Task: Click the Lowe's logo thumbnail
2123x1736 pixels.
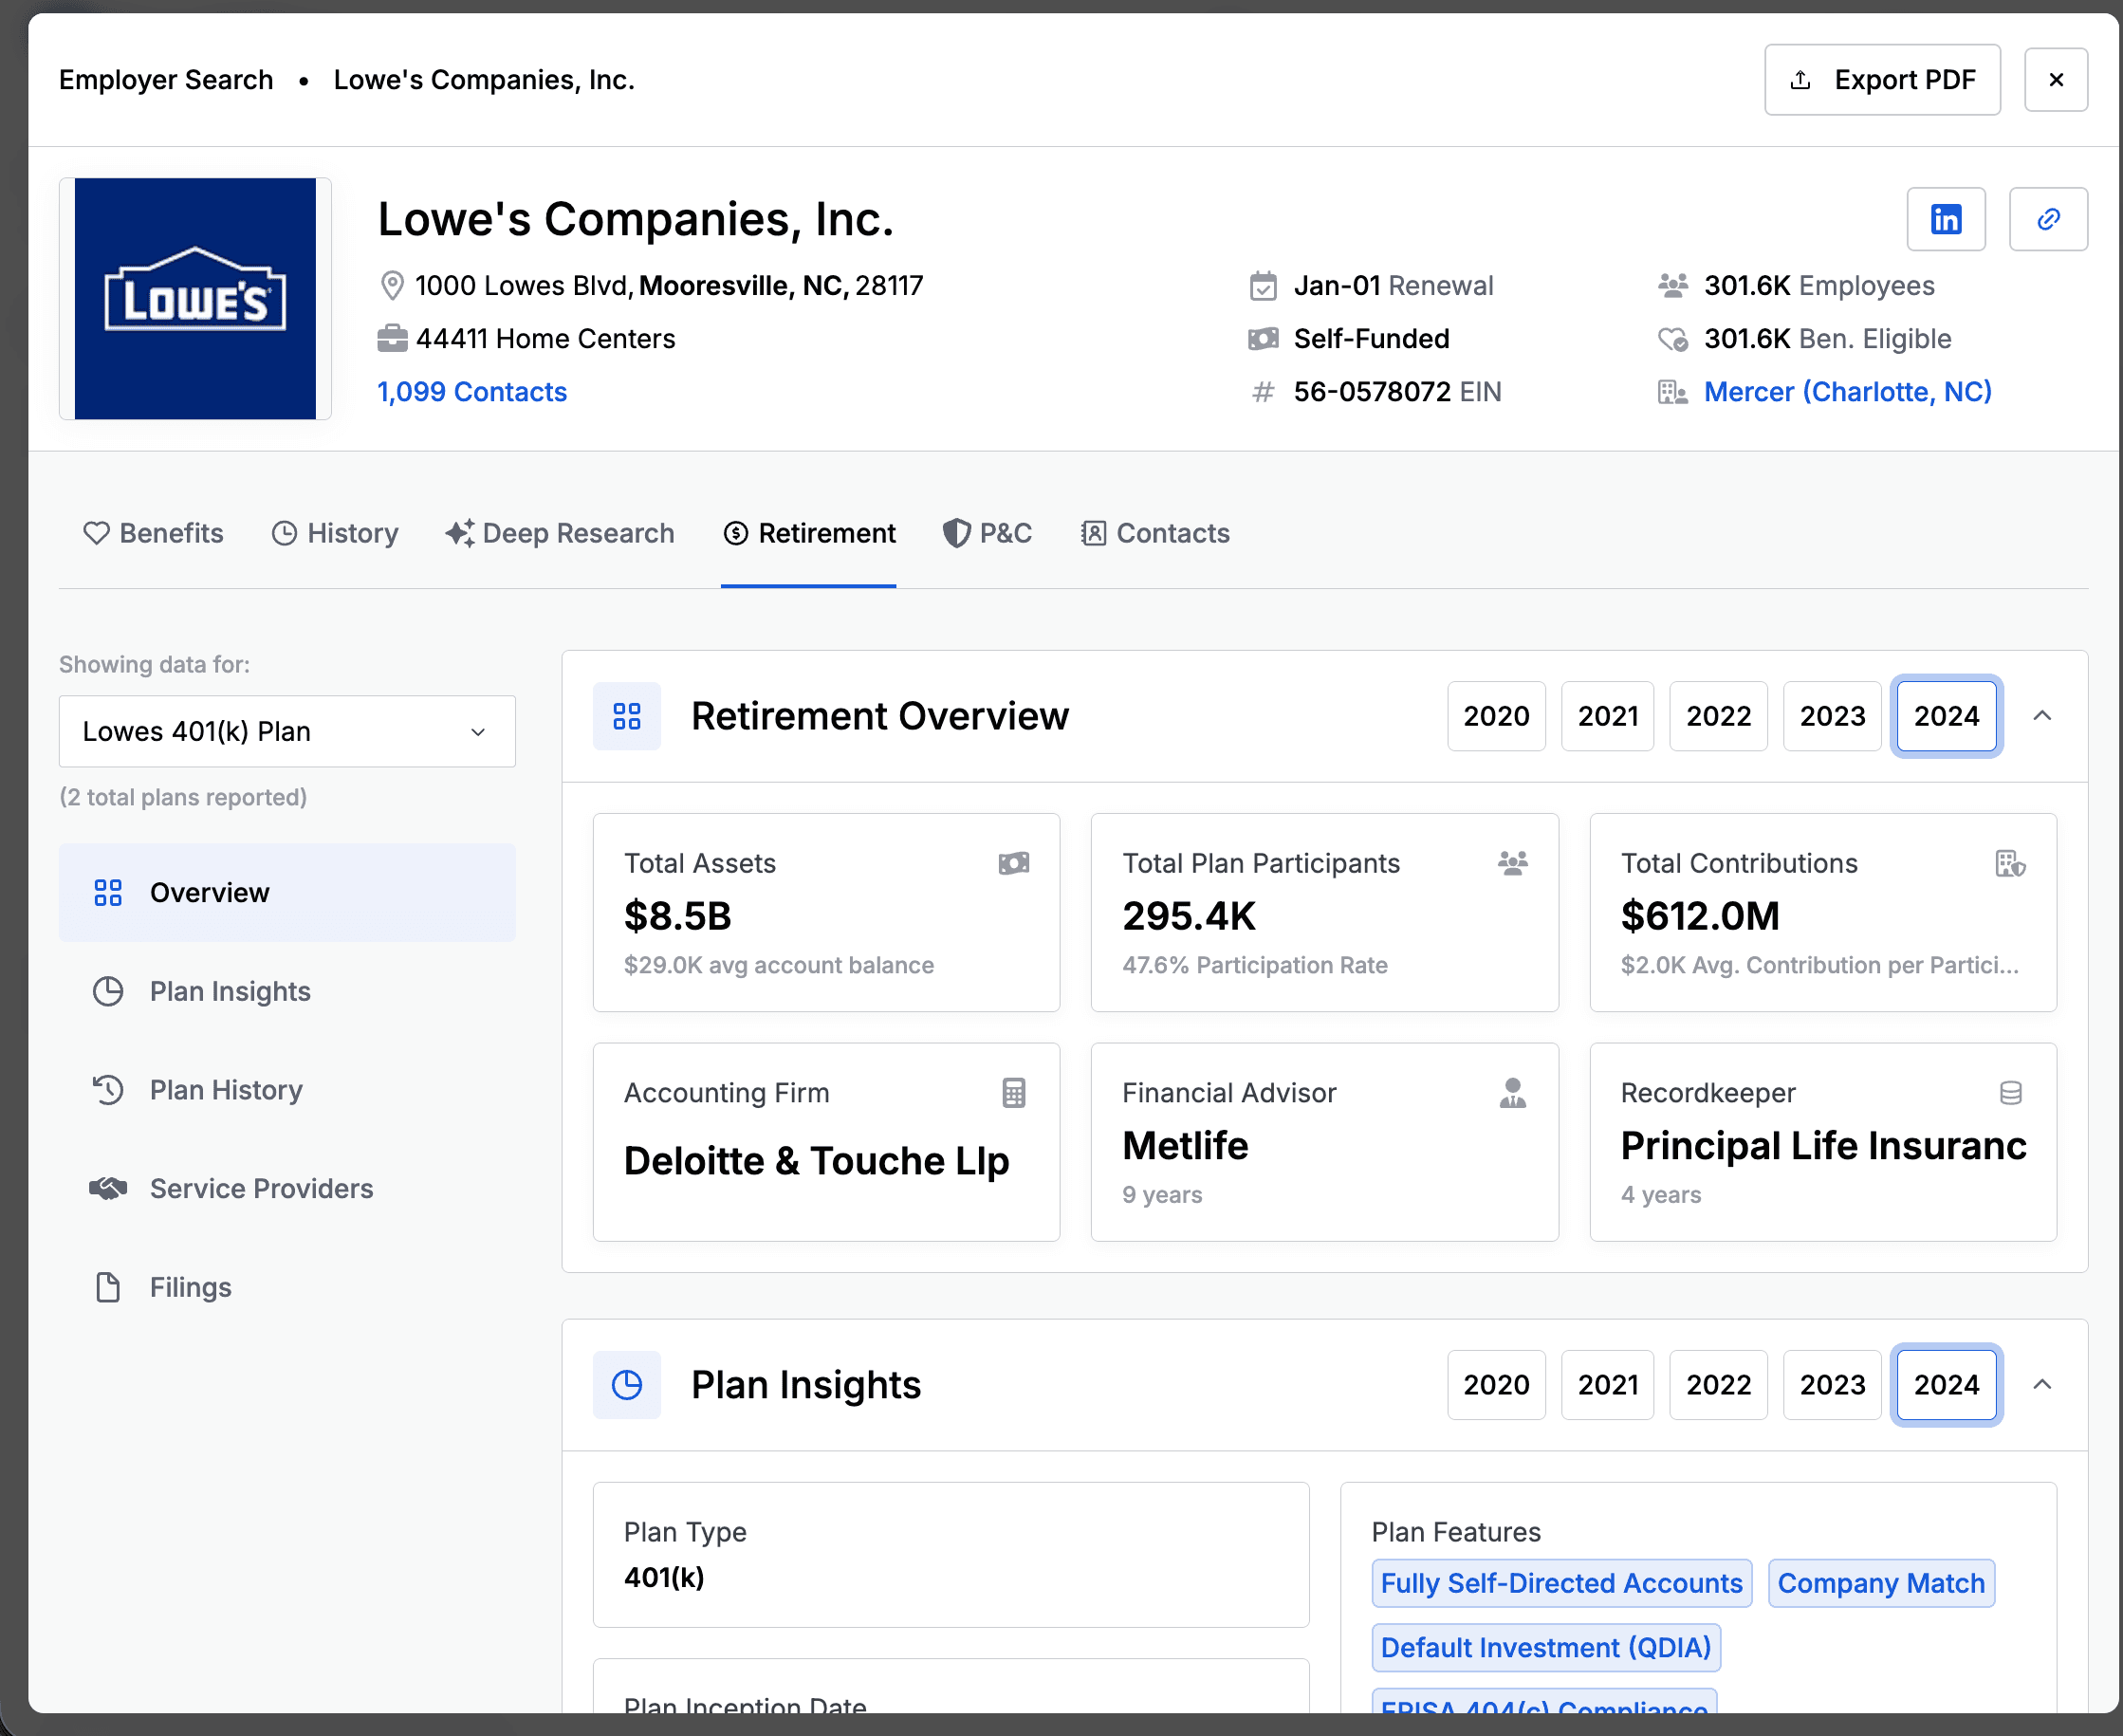Action: (195, 298)
